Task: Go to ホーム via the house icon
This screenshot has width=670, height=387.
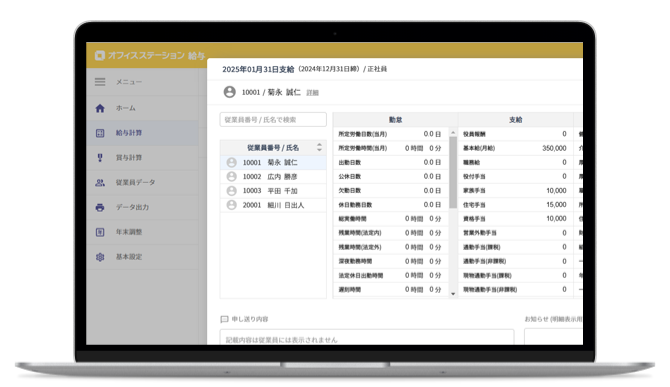Action: [100, 108]
